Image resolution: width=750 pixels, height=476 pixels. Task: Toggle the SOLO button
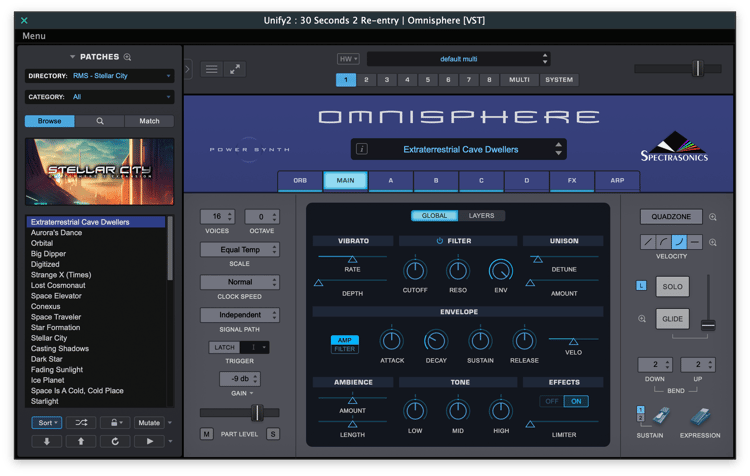coord(672,287)
